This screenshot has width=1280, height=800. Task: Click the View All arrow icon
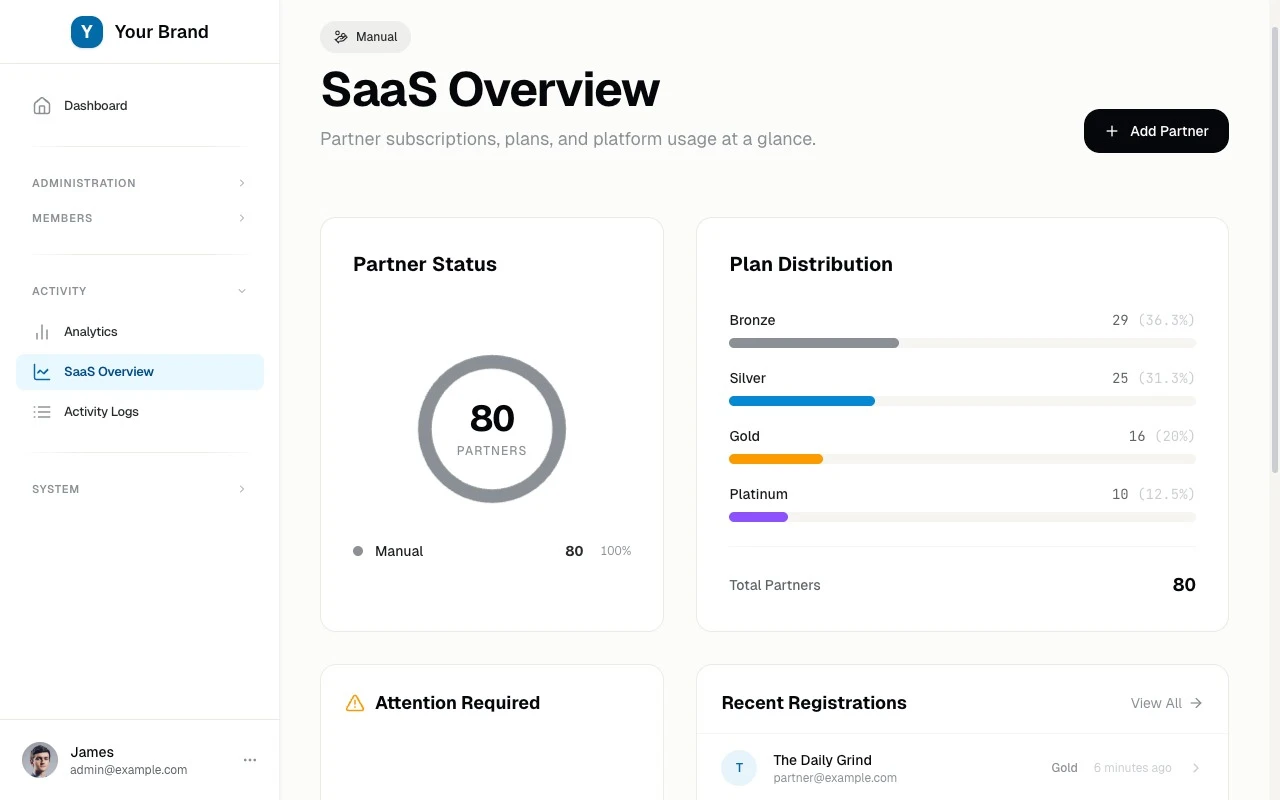pyautogui.click(x=1196, y=703)
